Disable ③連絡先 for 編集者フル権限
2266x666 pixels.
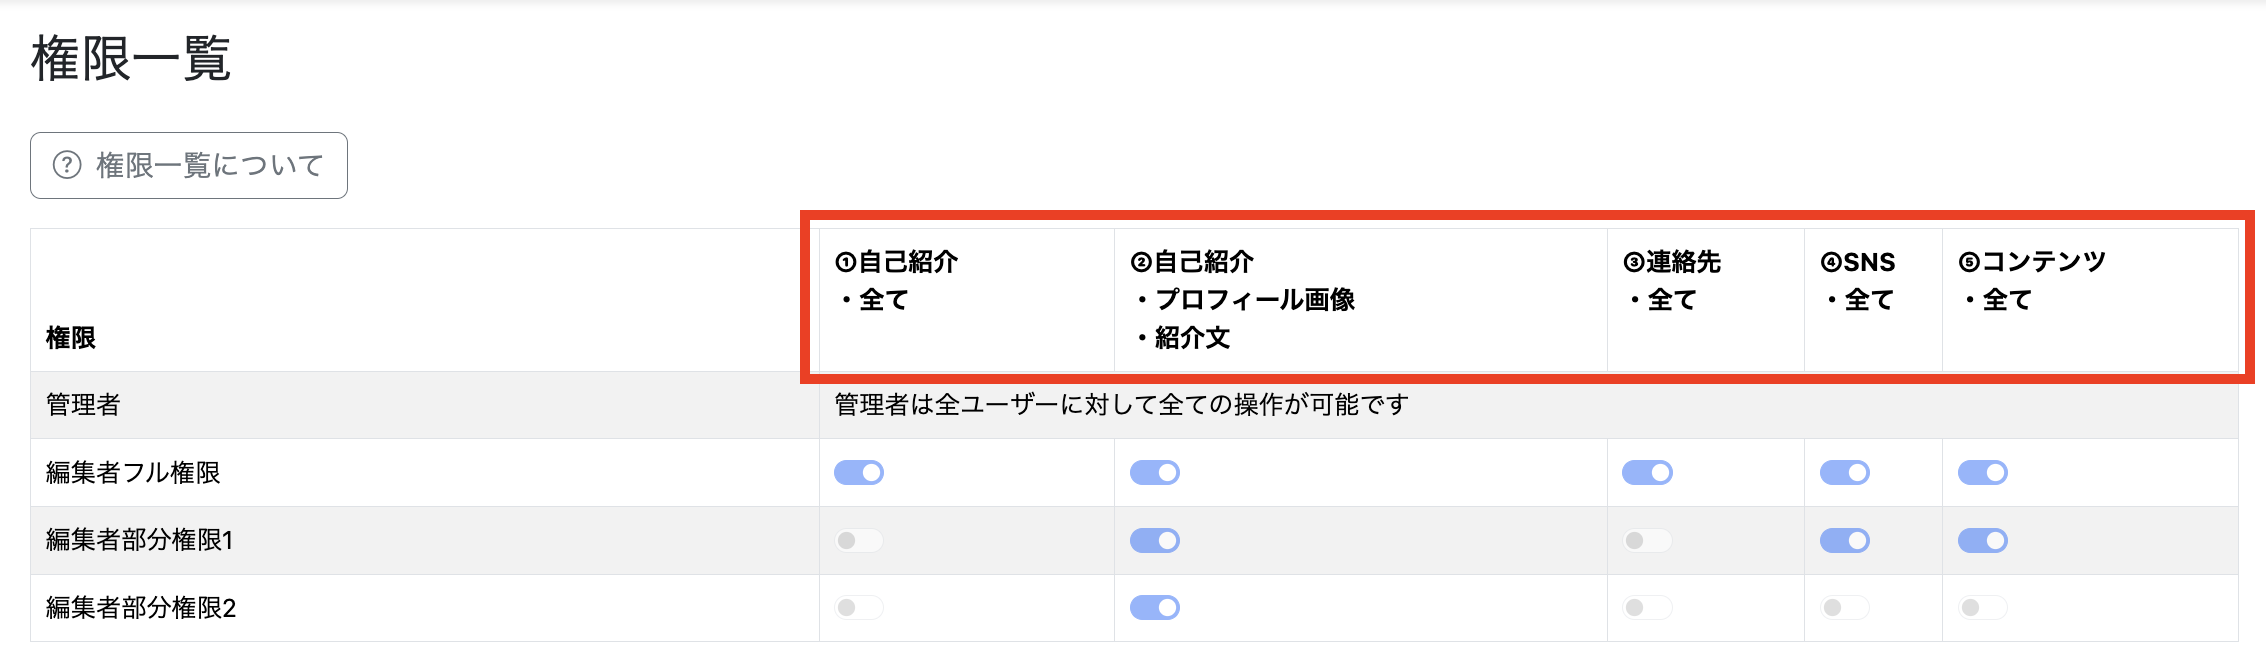(x=1647, y=473)
